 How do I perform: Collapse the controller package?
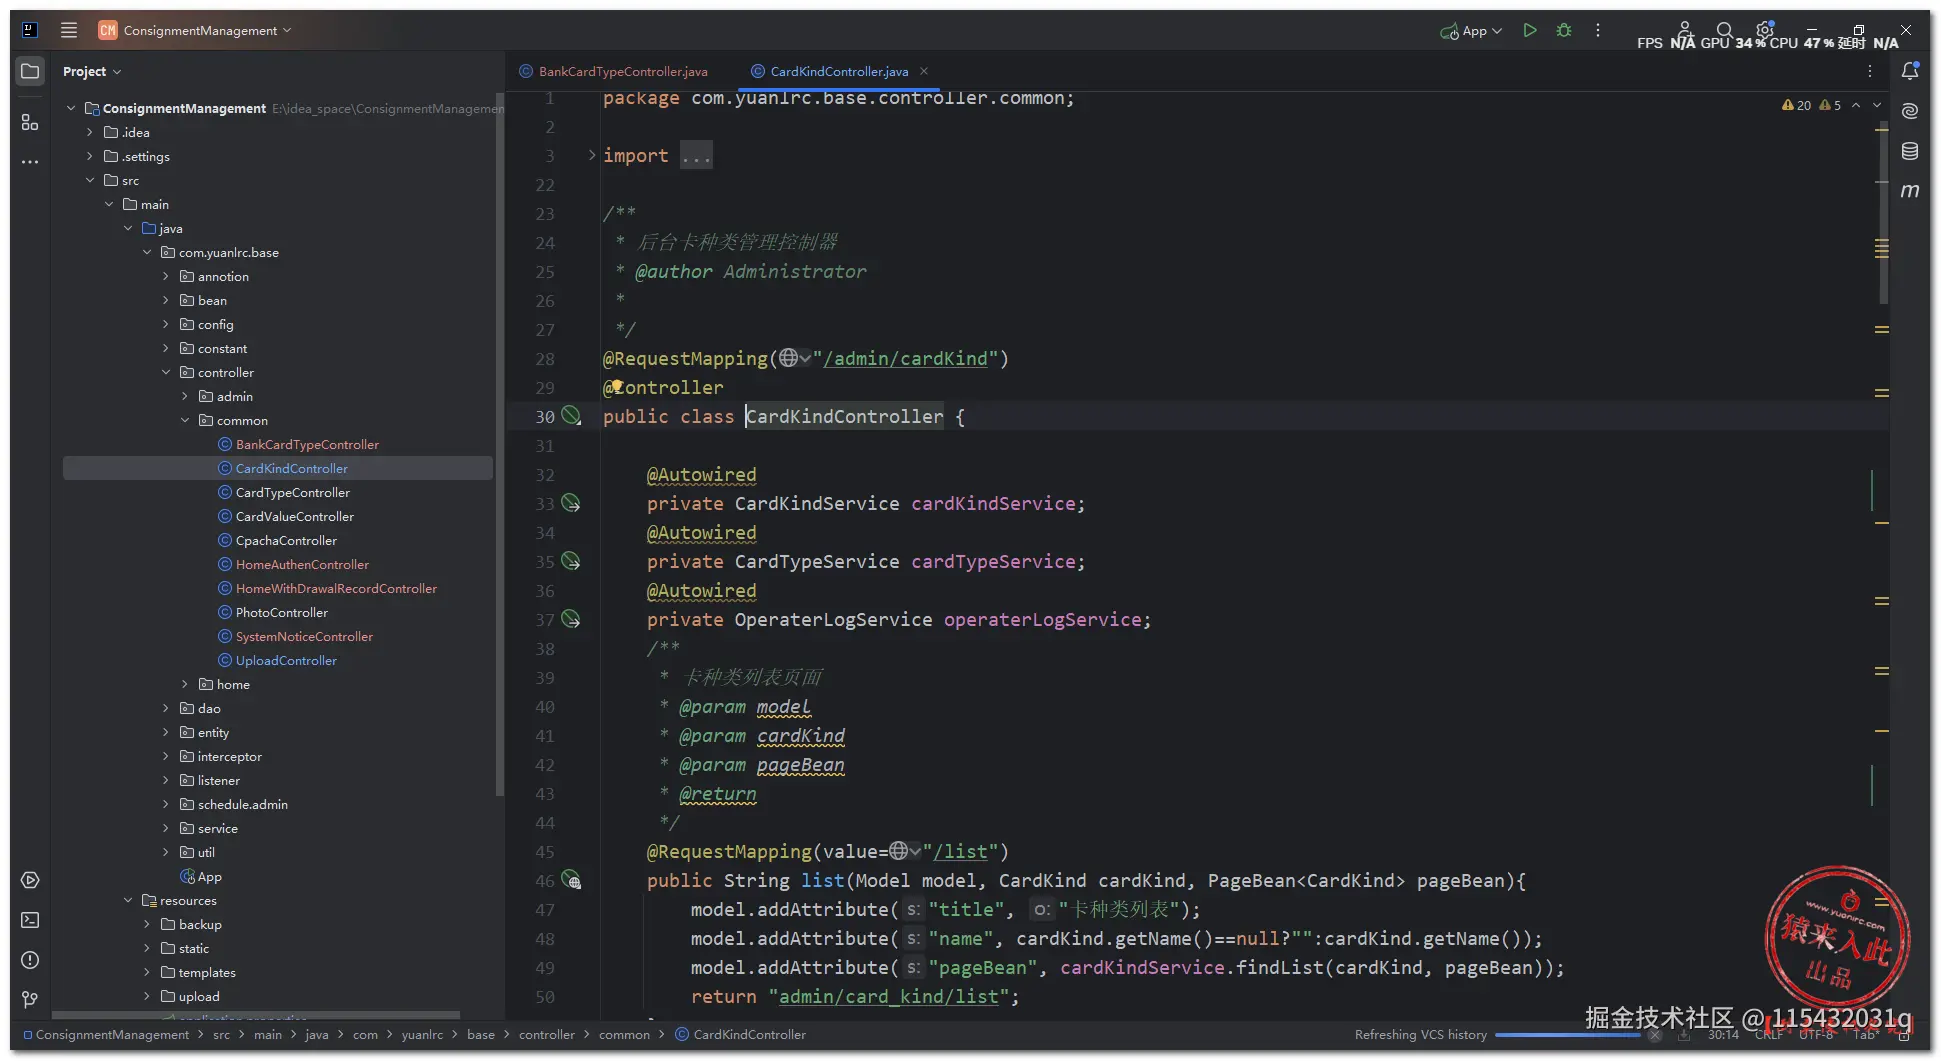166,372
